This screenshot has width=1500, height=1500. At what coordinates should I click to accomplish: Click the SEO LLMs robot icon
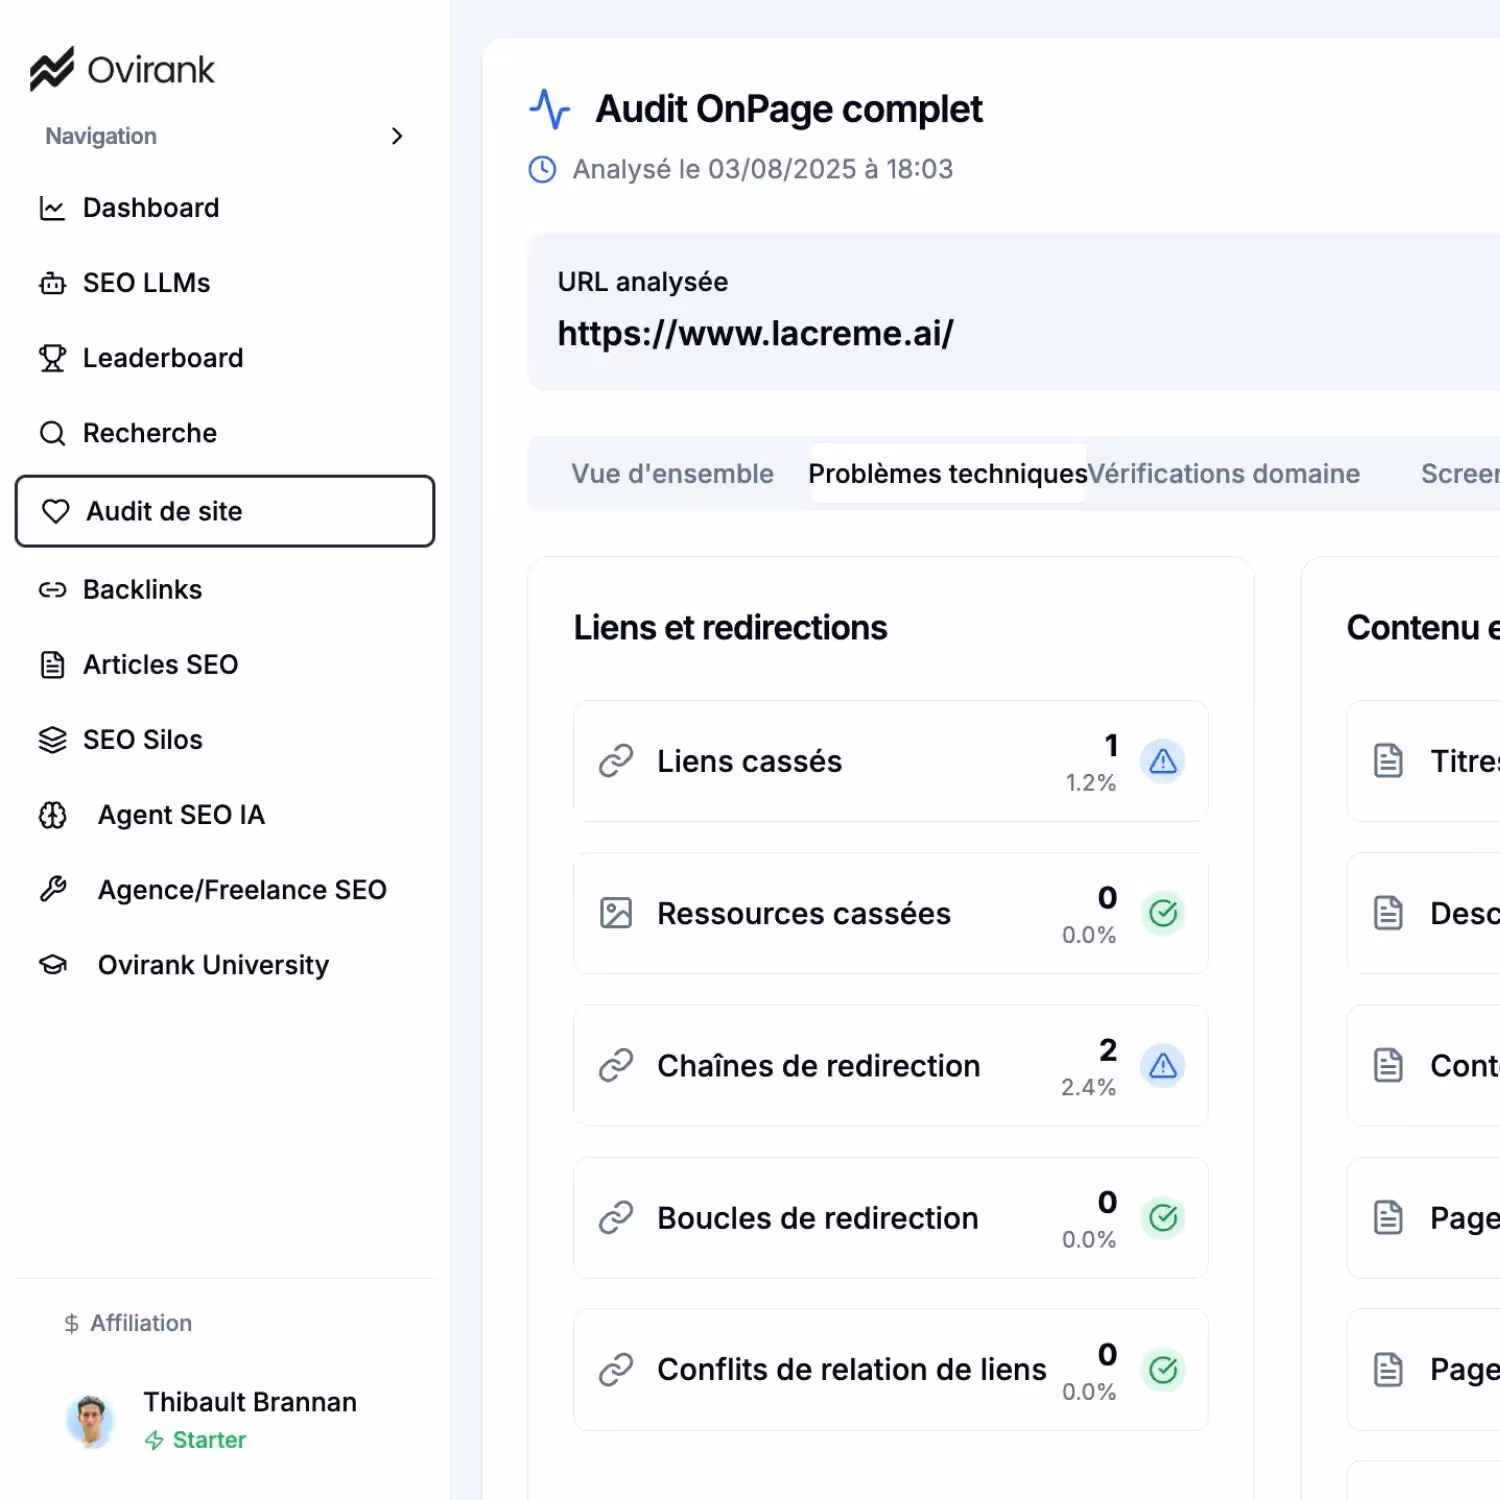point(52,283)
